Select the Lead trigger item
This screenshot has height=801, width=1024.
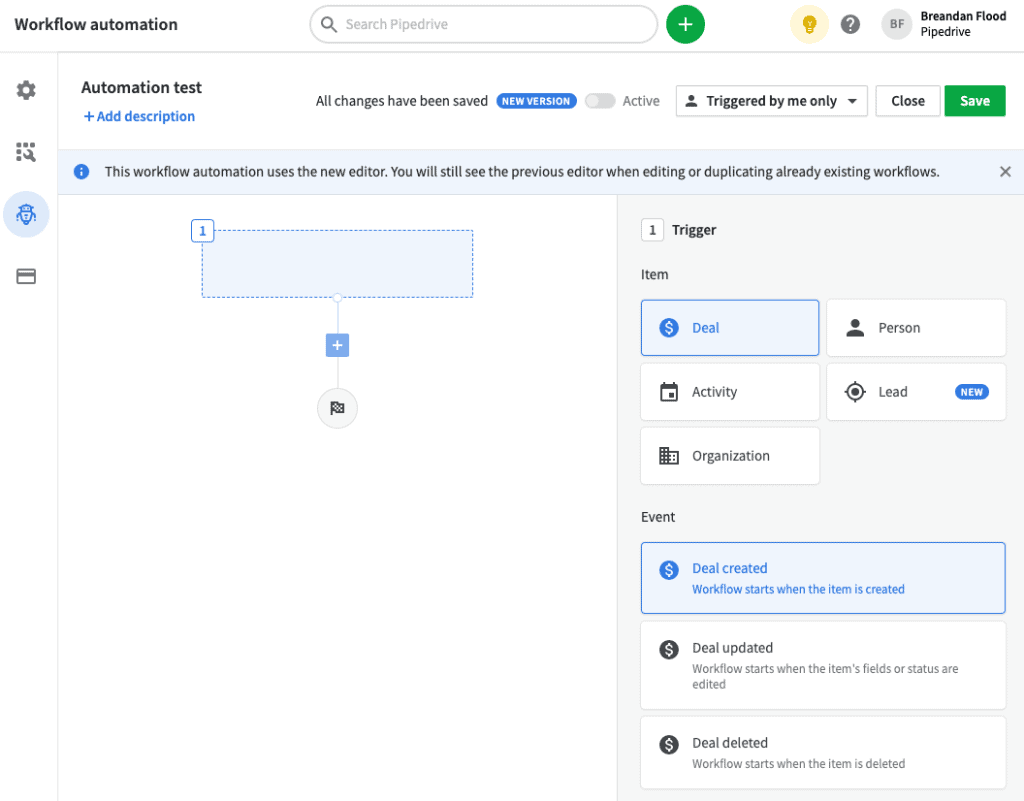coord(916,391)
